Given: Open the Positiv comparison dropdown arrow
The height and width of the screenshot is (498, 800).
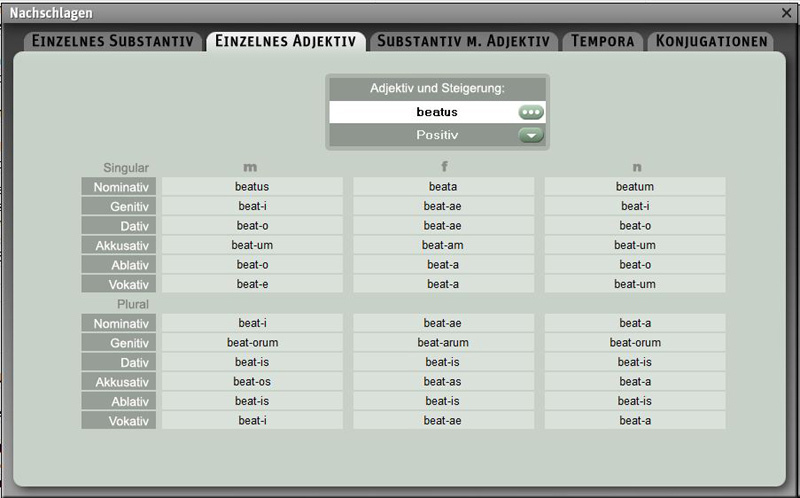Looking at the screenshot, I should tap(531, 135).
